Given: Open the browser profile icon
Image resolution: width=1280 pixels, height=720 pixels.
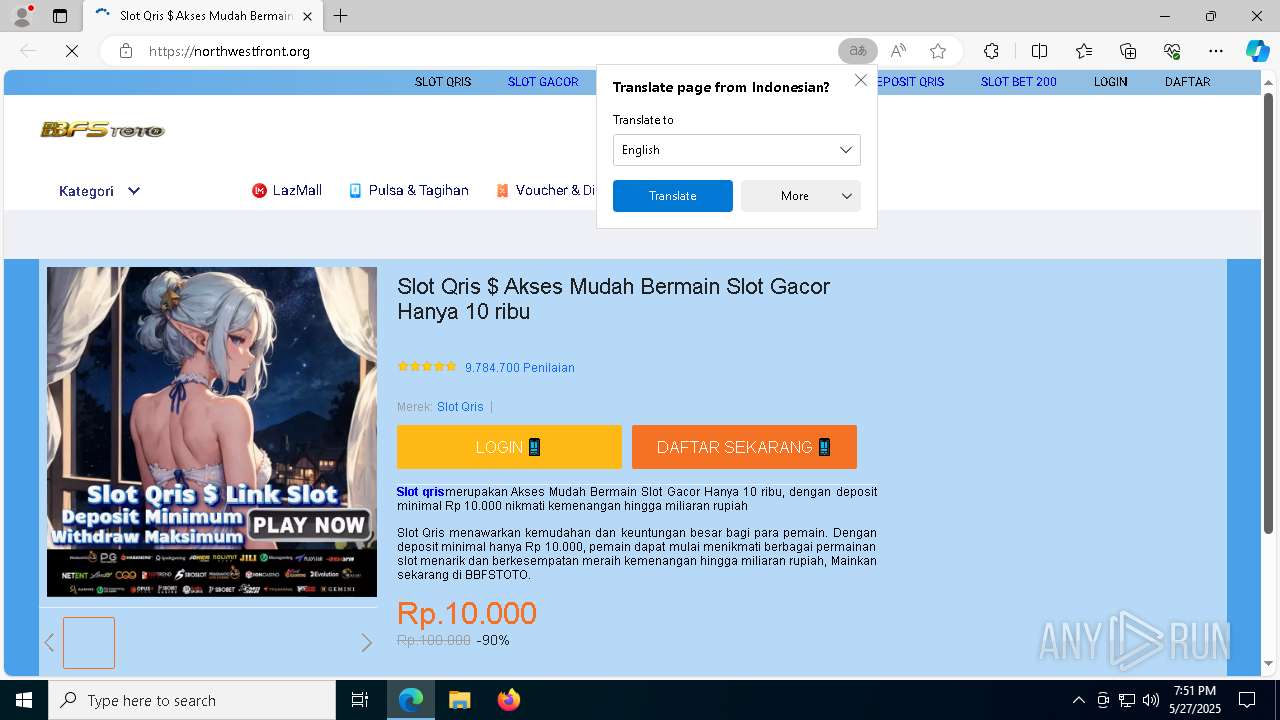Looking at the screenshot, I should pyautogui.click(x=22, y=16).
